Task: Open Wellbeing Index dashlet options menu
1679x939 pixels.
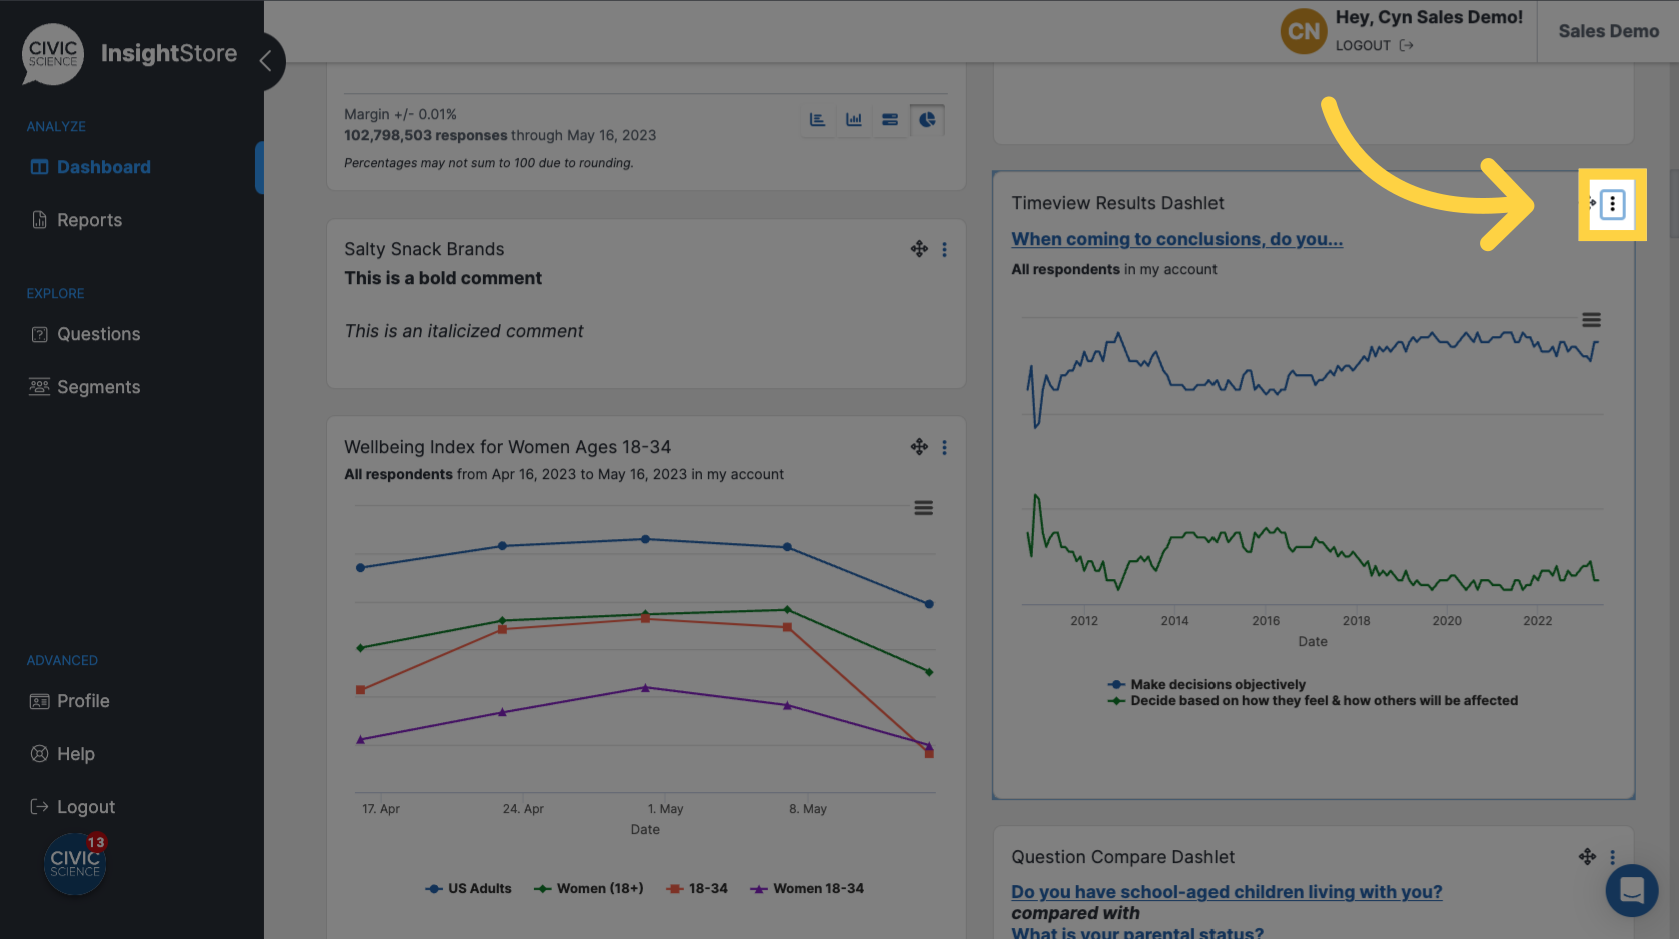Action: (x=944, y=448)
